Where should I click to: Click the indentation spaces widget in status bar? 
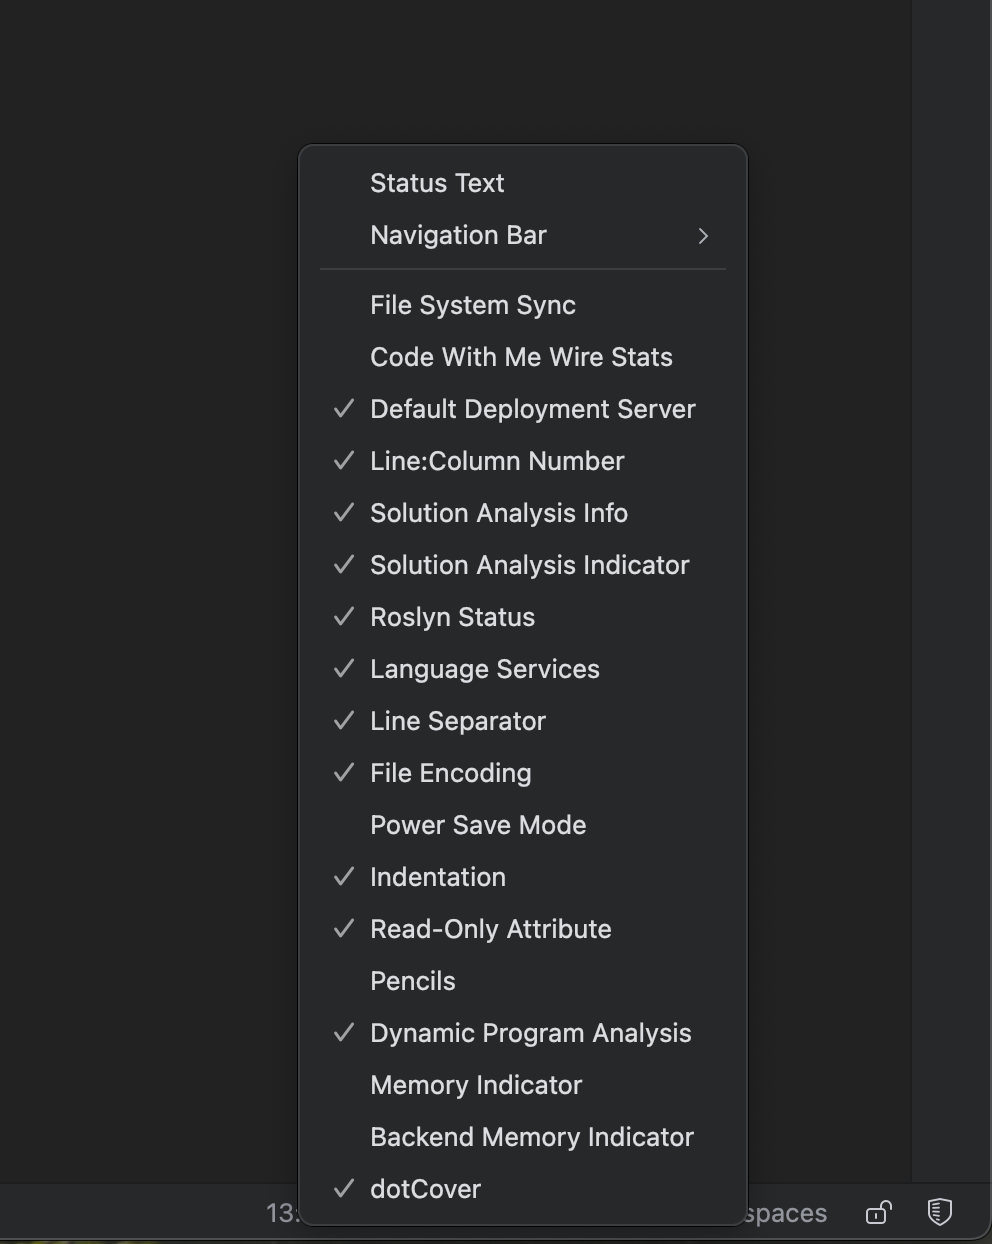tap(787, 1214)
